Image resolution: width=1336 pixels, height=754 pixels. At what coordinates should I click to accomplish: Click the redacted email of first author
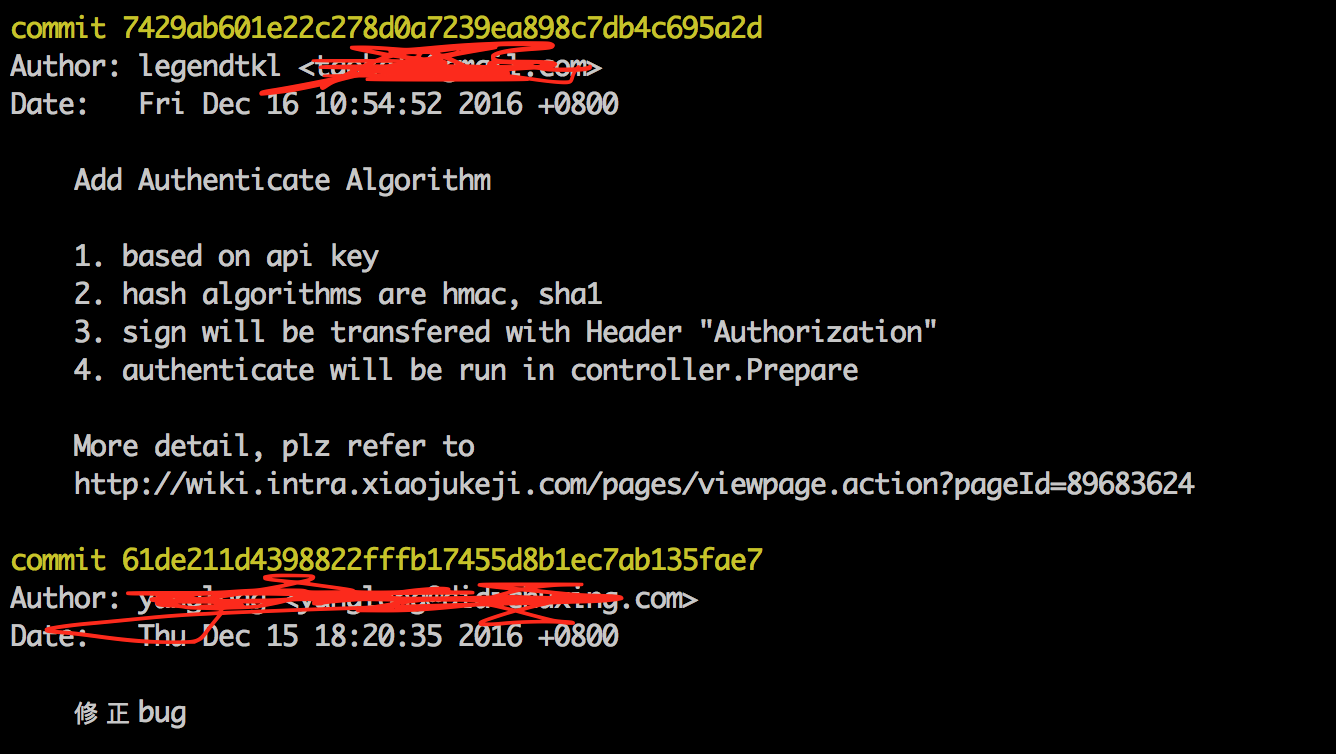[x=450, y=68]
